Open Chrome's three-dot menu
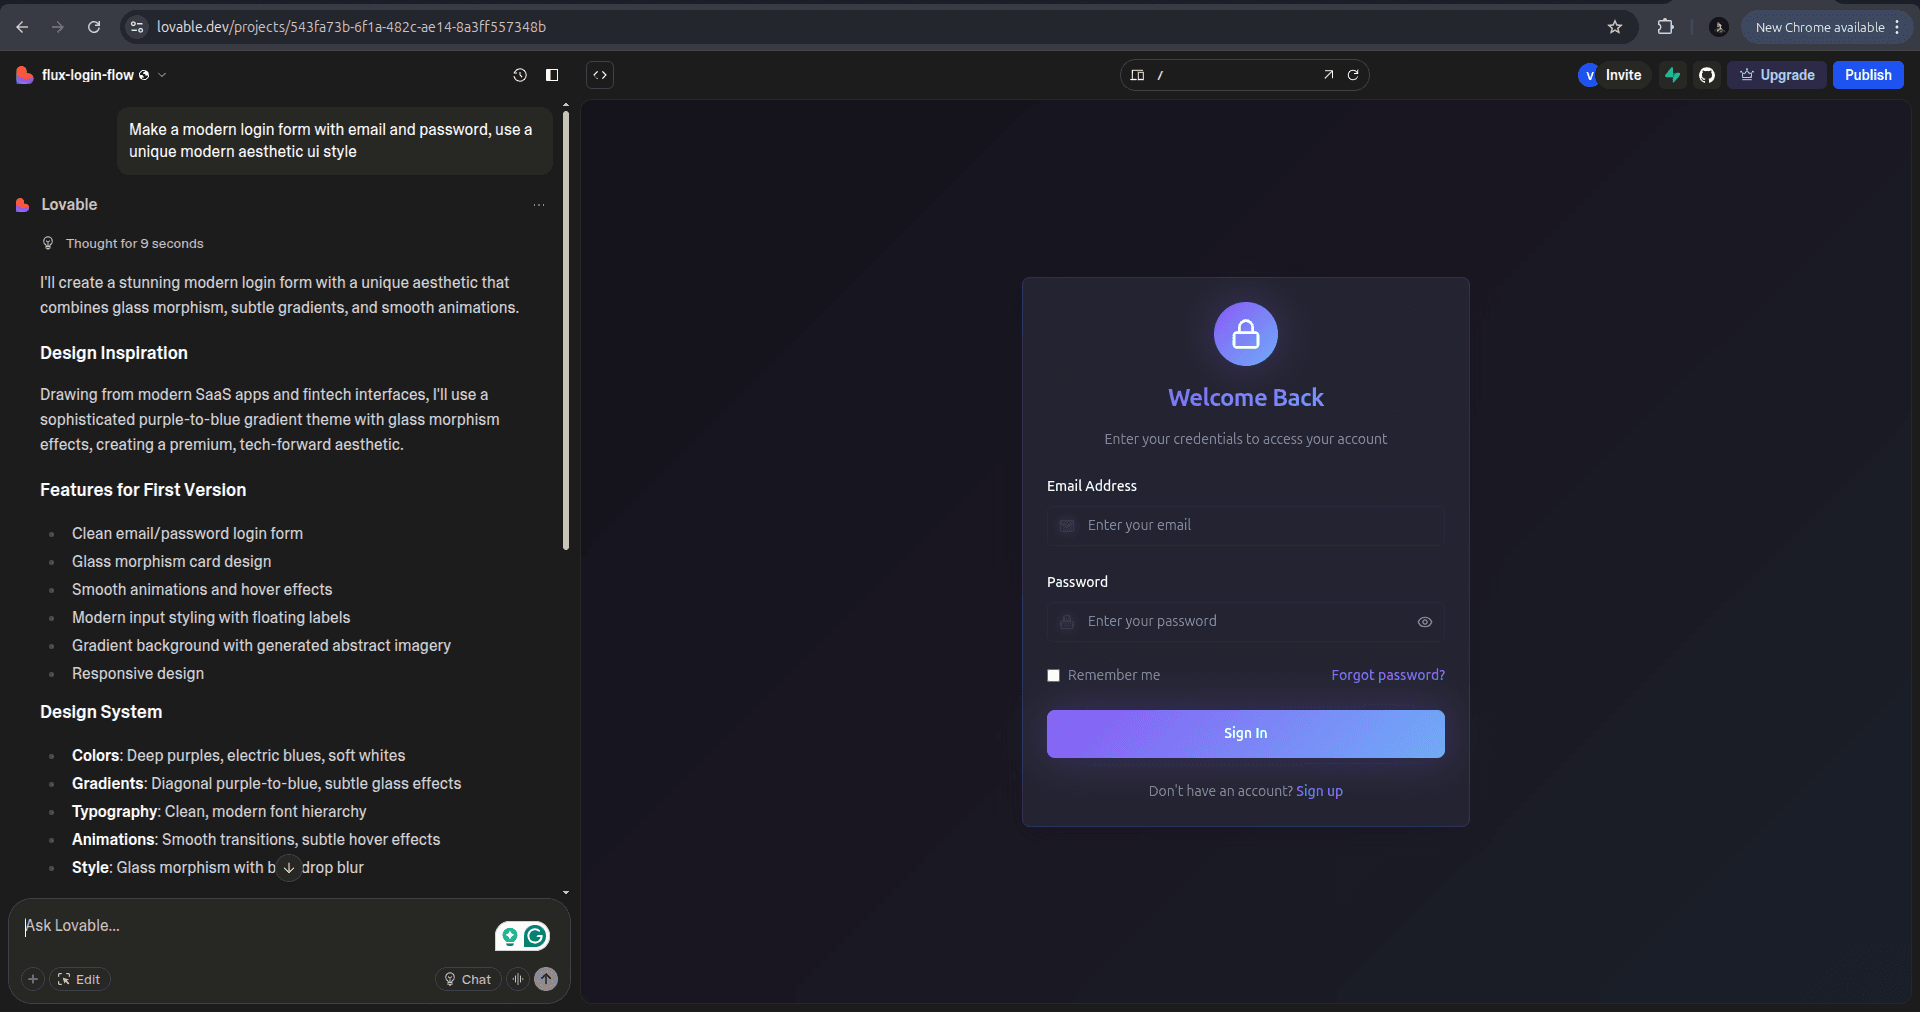Screen dimensions: 1920x1012 pos(1897,27)
